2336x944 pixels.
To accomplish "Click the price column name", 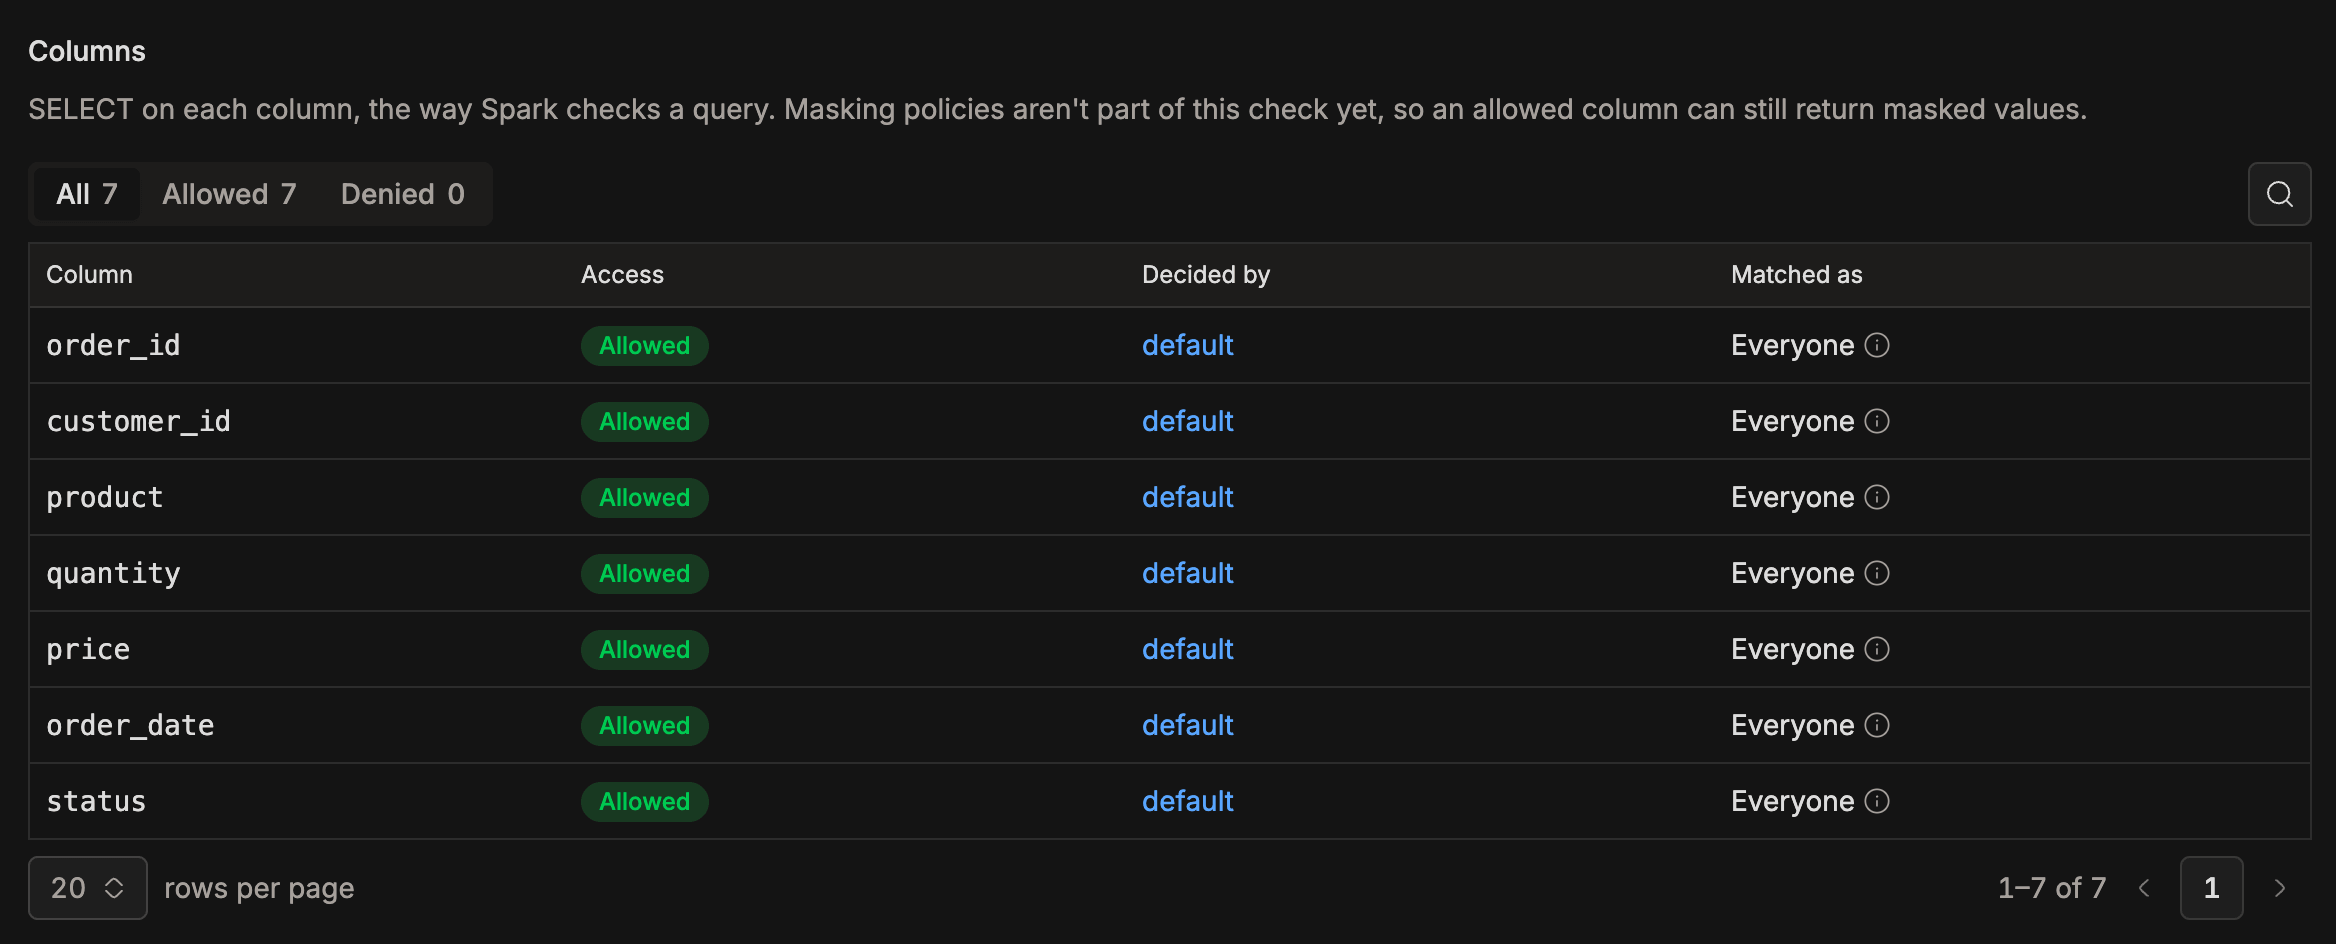I will coord(88,650).
